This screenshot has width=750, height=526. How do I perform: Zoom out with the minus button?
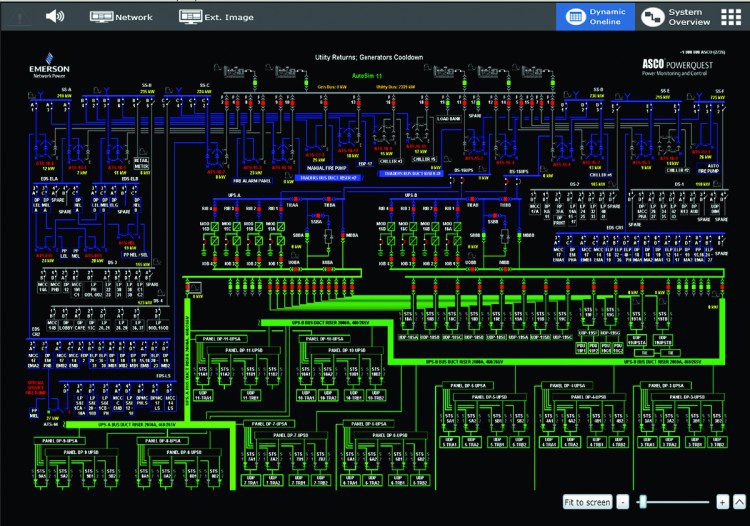tap(622, 501)
